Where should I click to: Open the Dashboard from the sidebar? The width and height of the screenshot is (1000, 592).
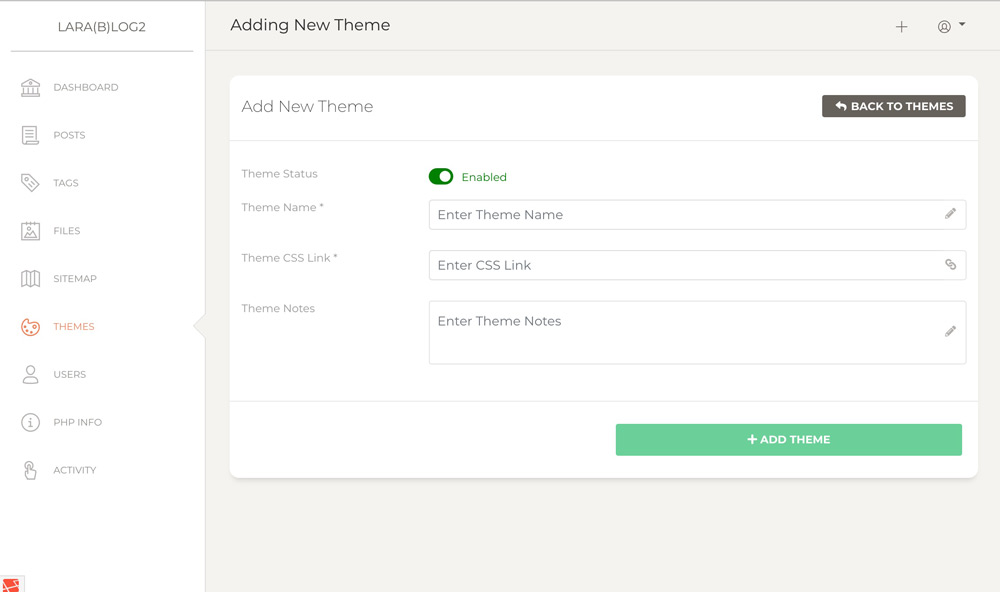coord(31,87)
